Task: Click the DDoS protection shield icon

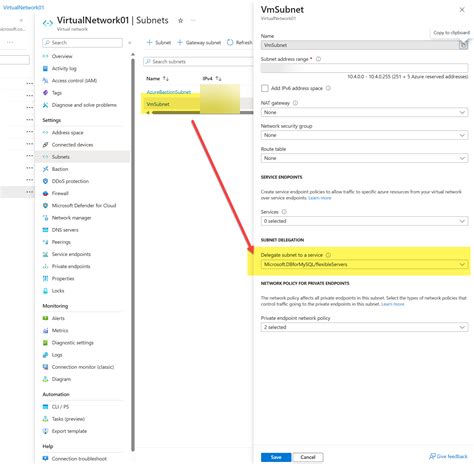Action: click(x=46, y=181)
